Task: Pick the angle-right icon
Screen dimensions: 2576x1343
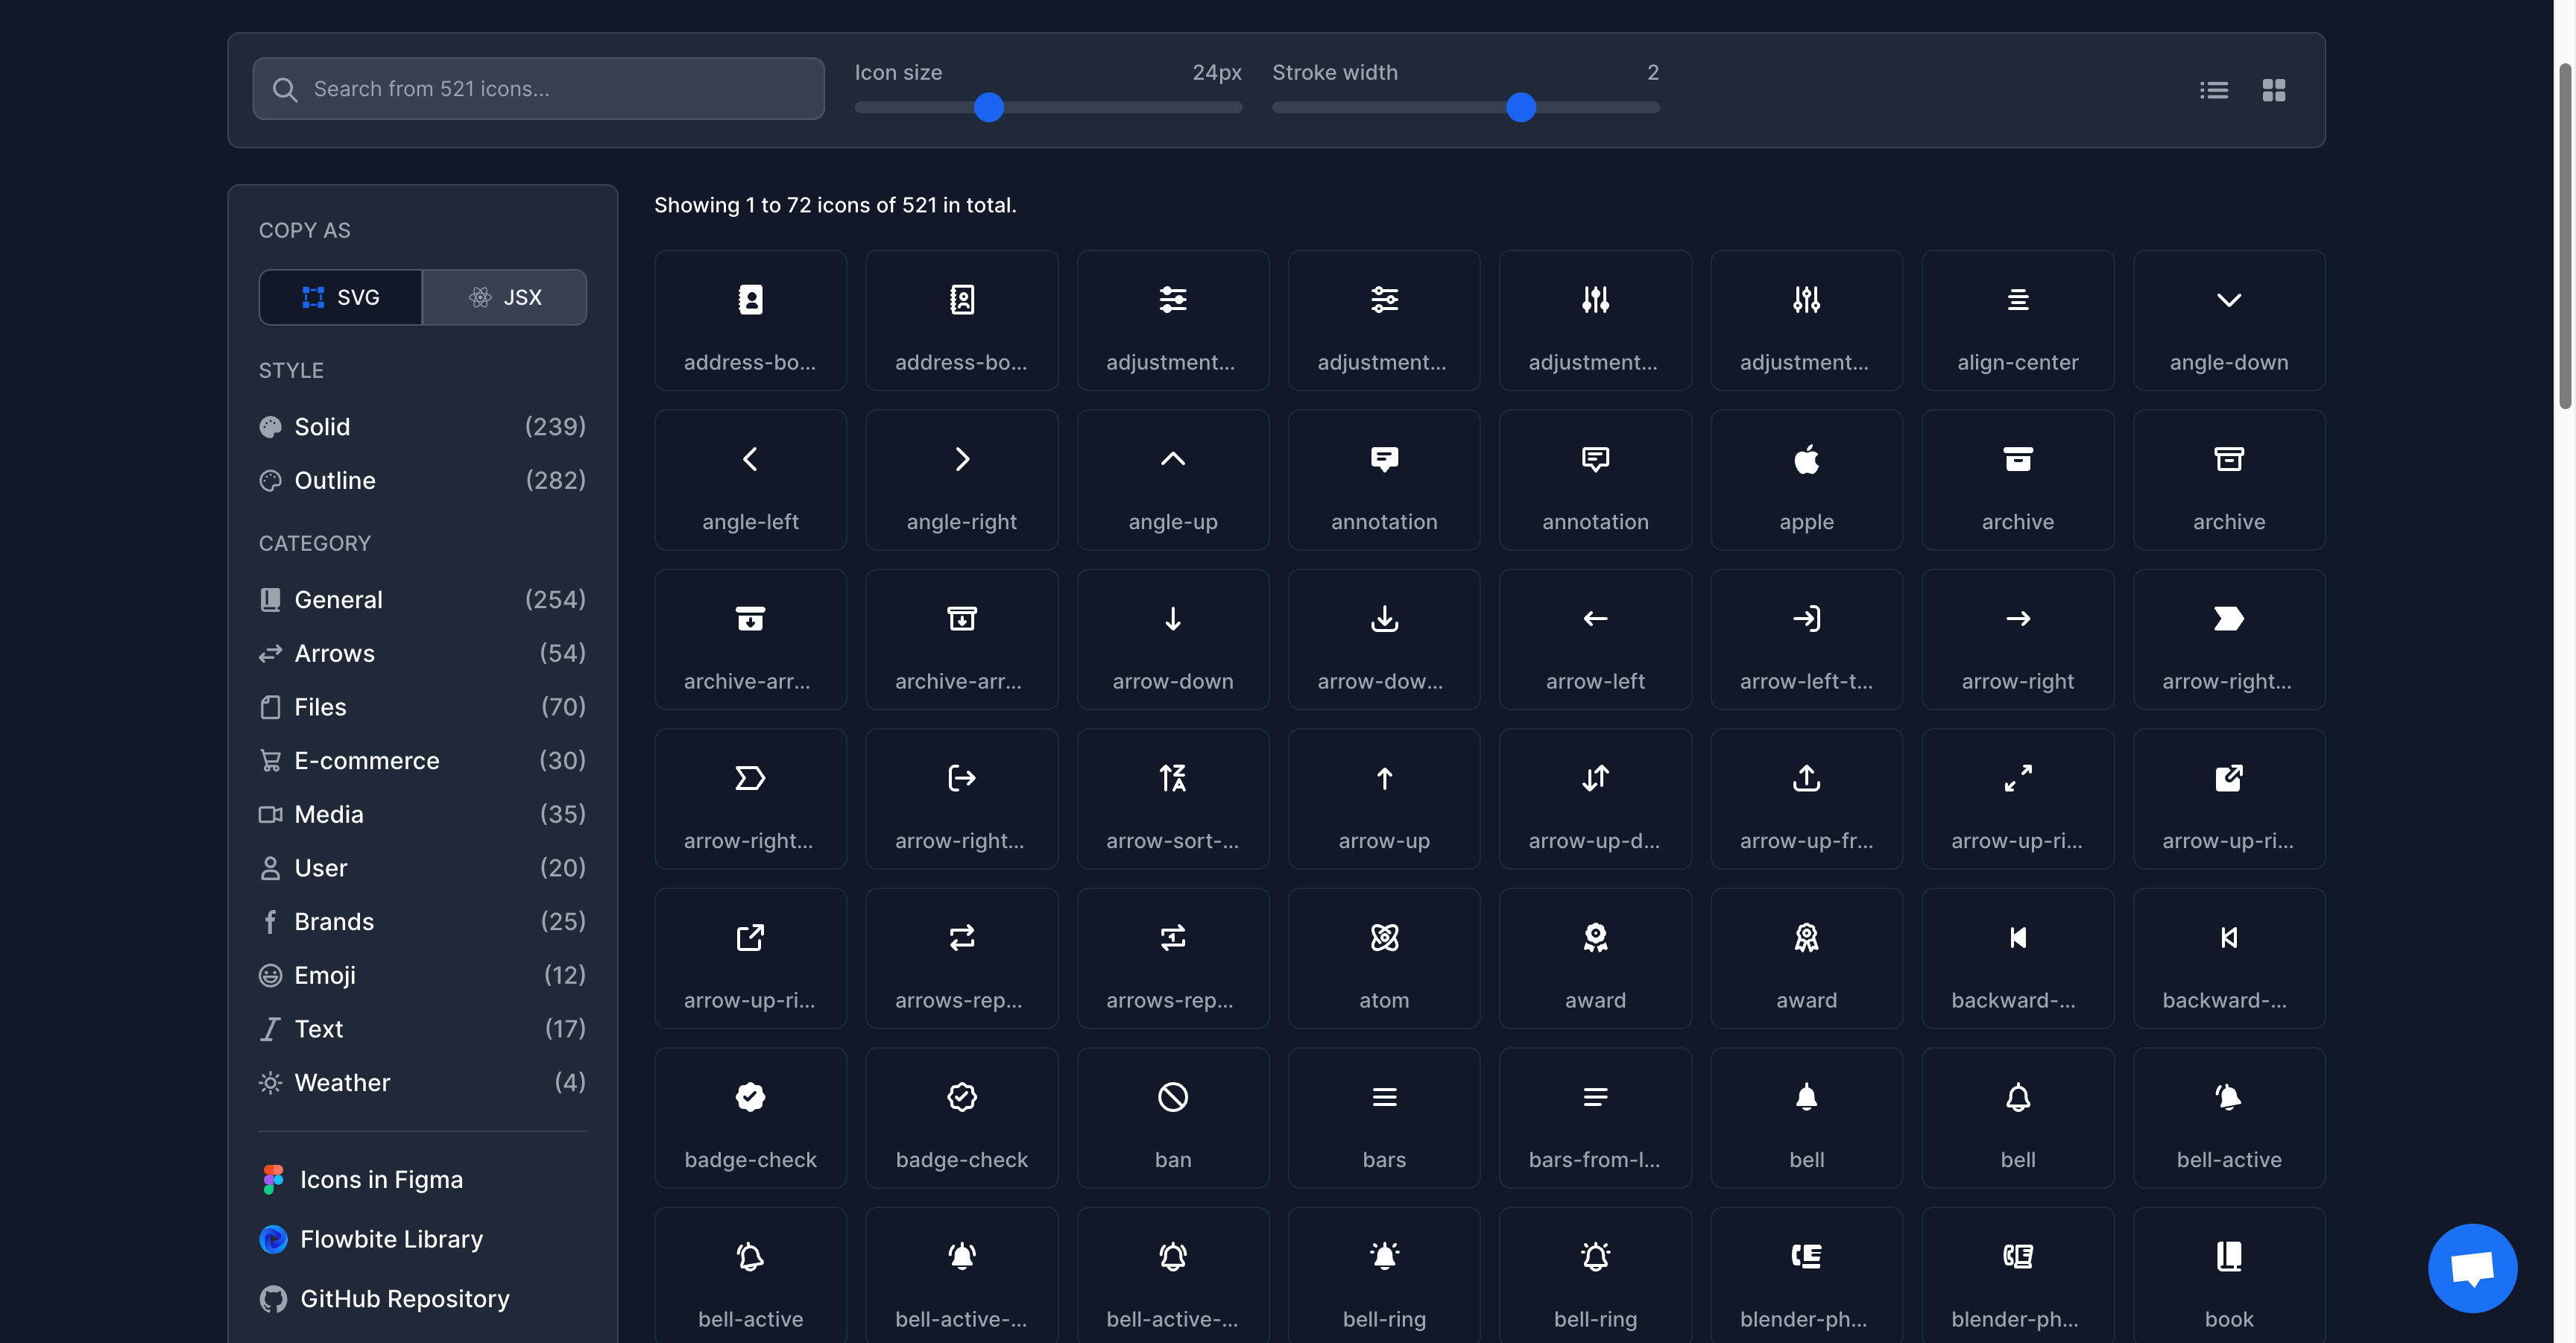Action: (961, 480)
